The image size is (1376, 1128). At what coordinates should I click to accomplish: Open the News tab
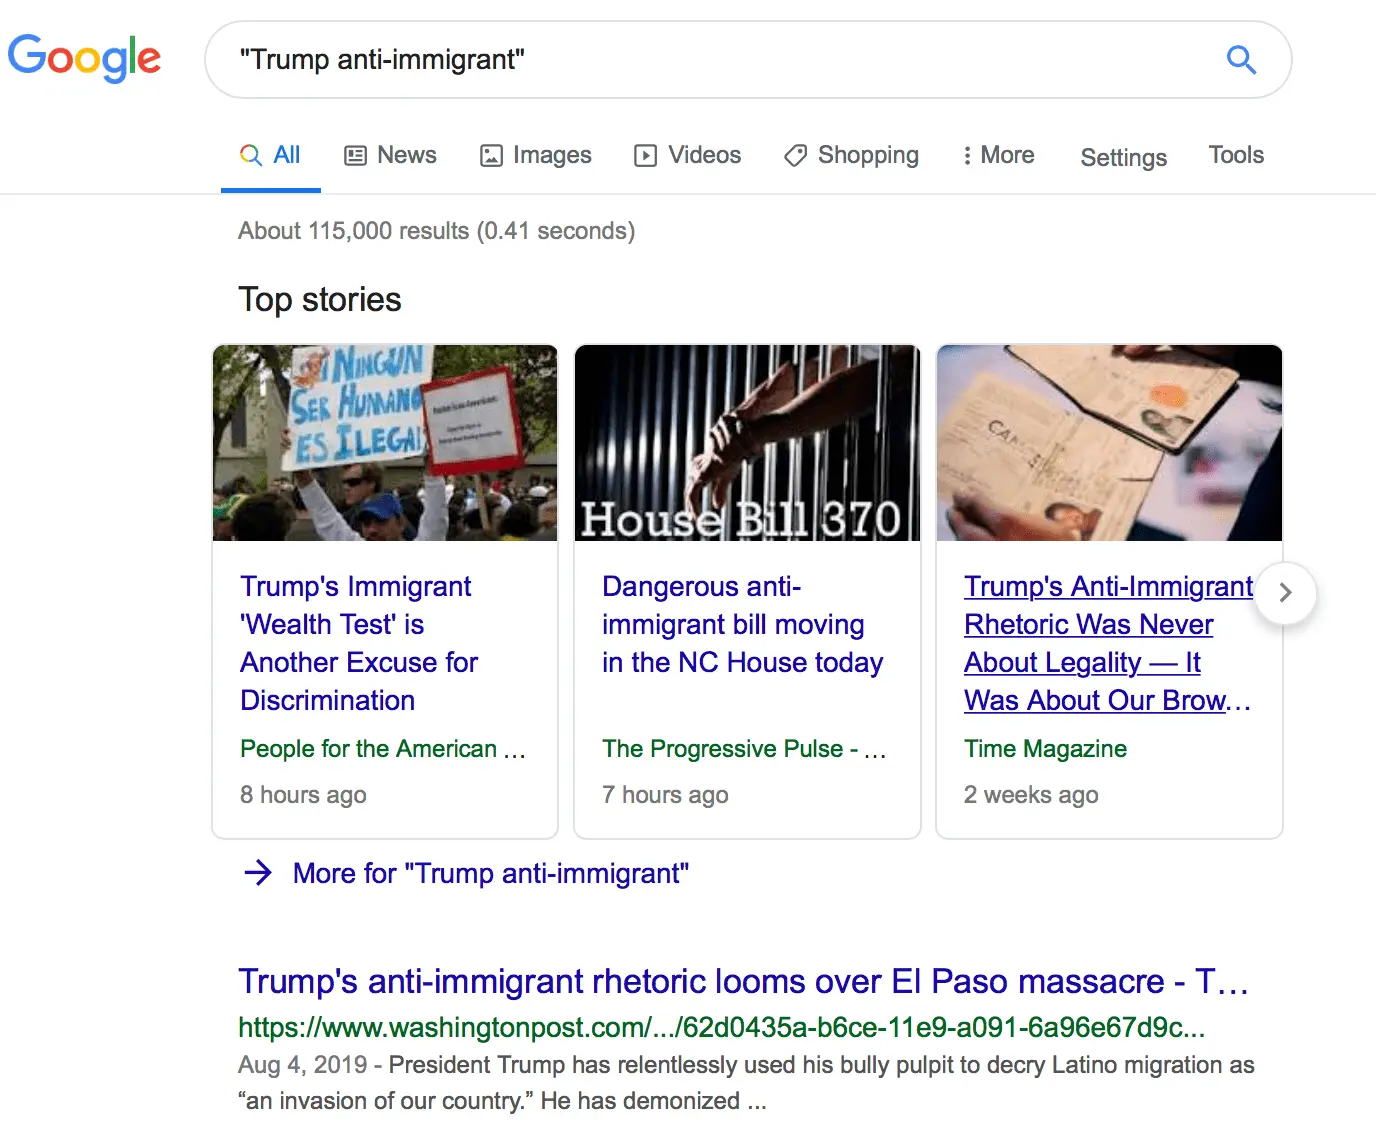pos(391,155)
